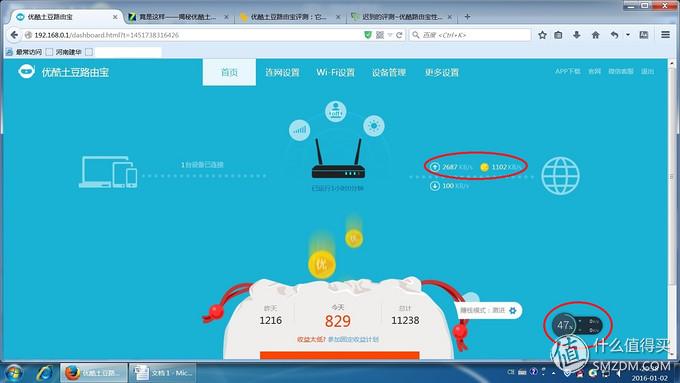Viewport: 680px width, 383px height.
Task: Click the 47% floating speed widget
Action: (577, 325)
